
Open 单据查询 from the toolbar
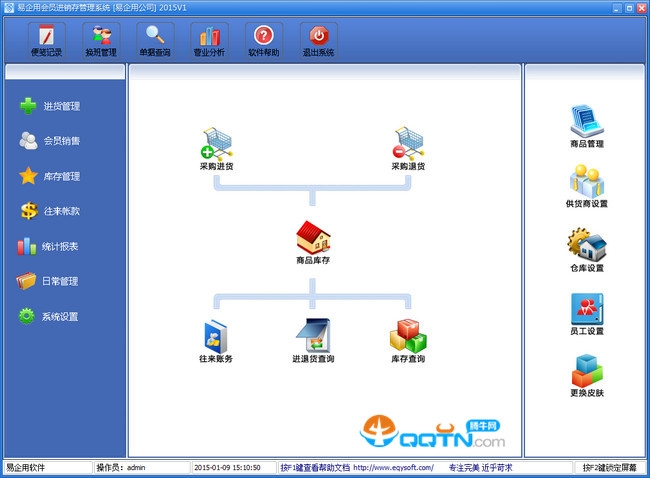155,40
